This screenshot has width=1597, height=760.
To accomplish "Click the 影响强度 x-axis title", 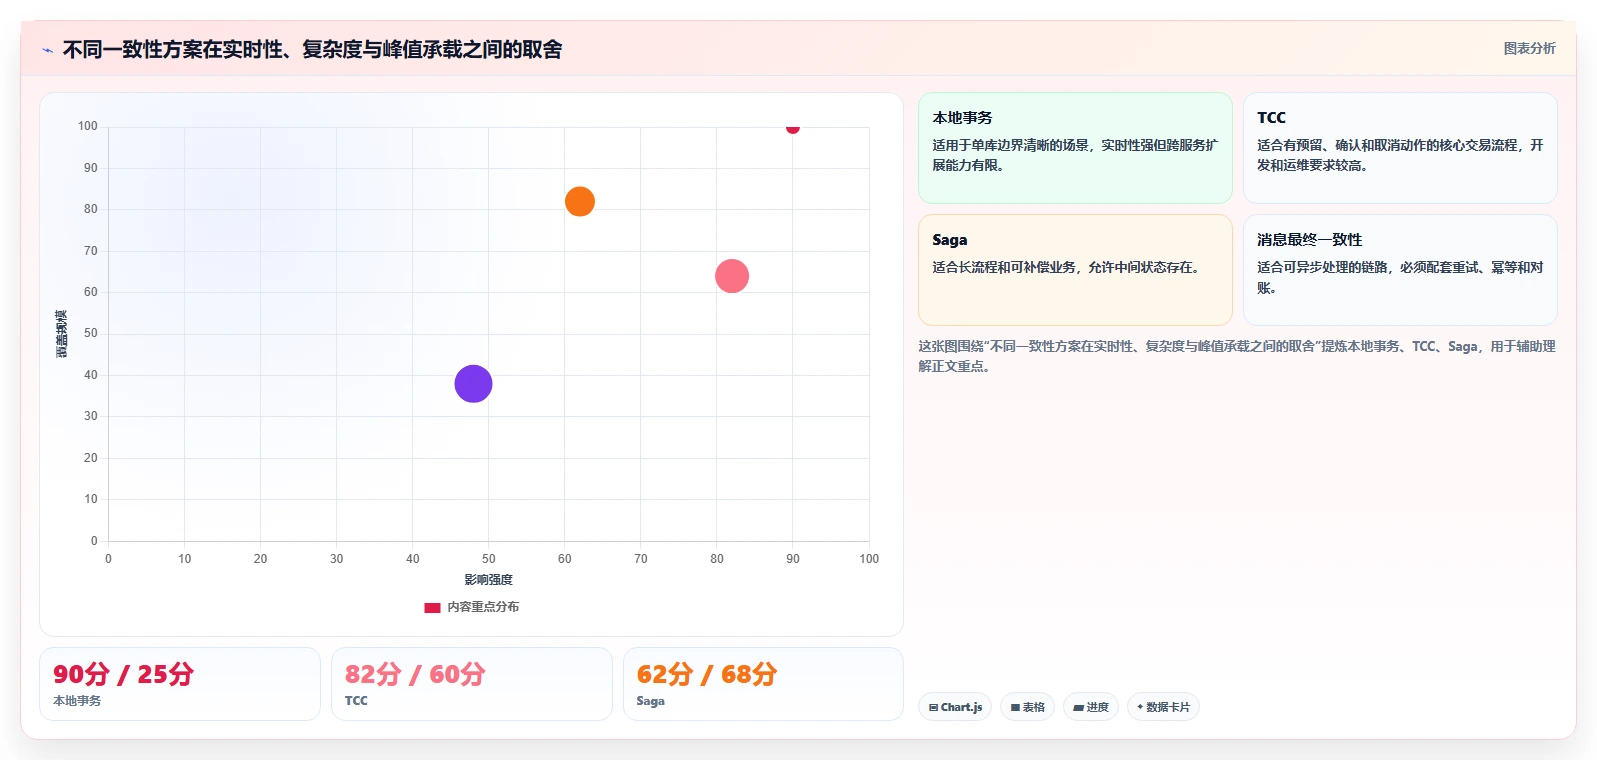I will [x=488, y=580].
